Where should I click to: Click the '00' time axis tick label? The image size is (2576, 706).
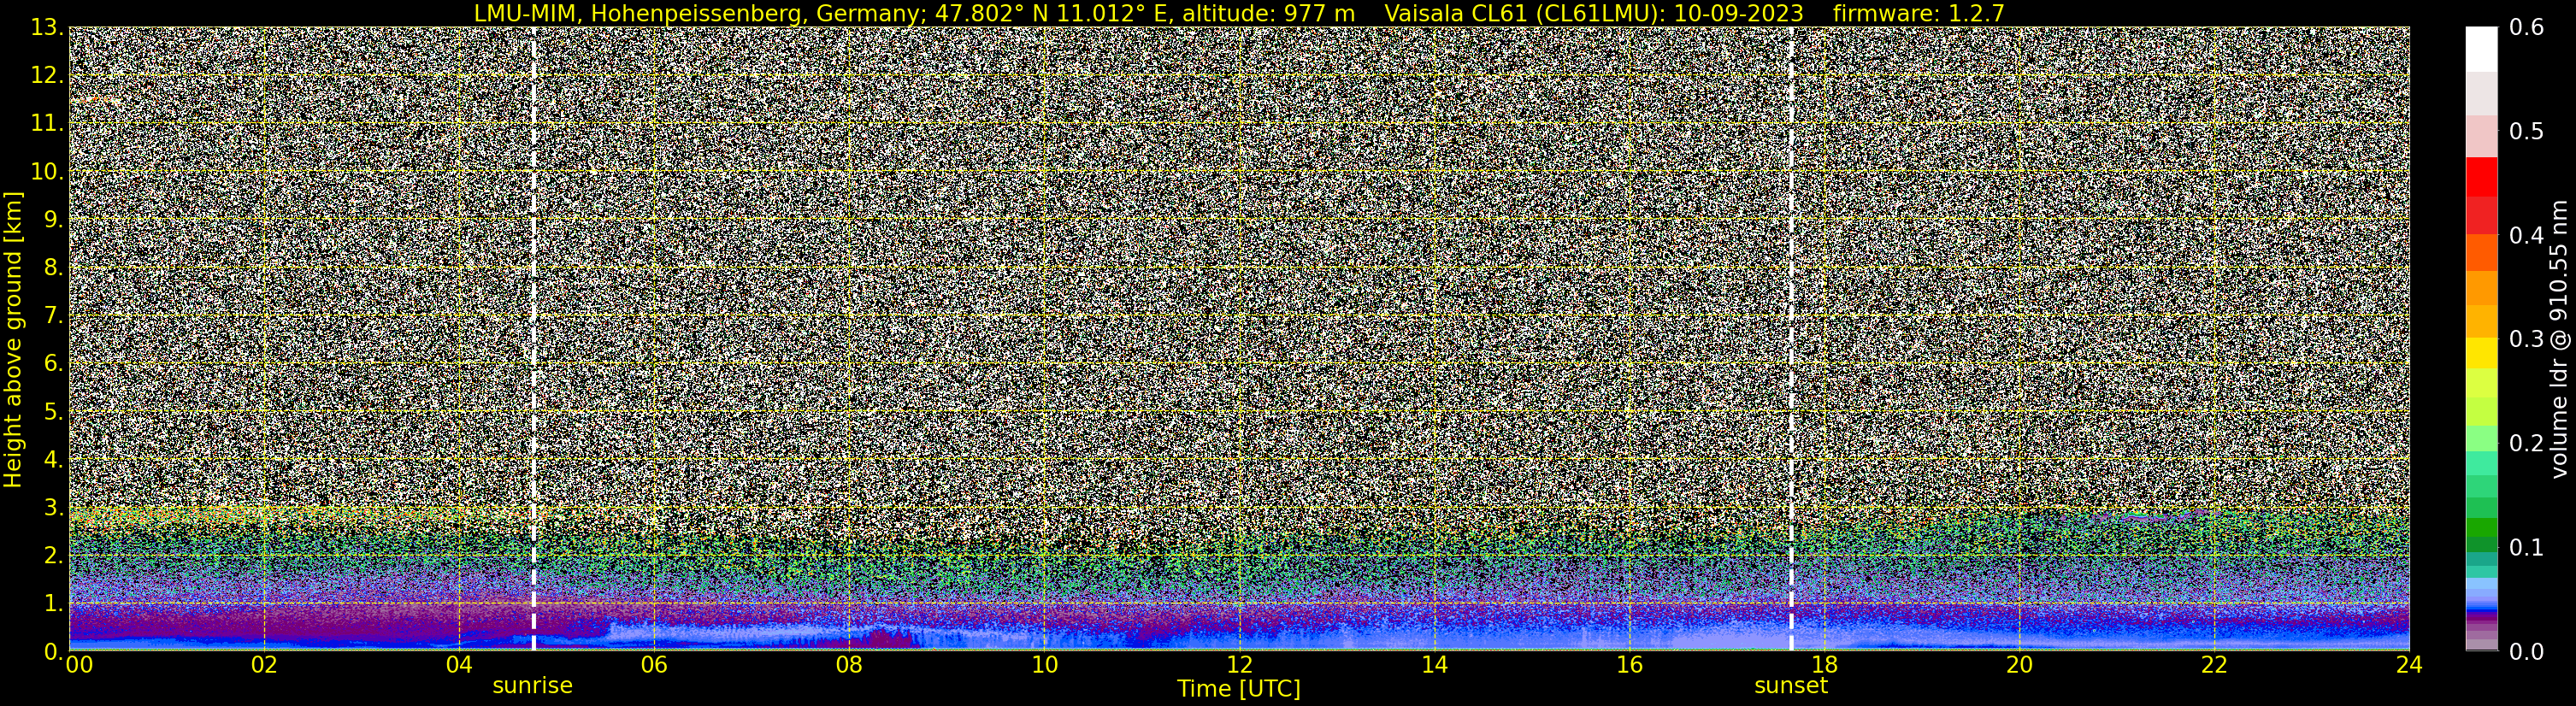[x=79, y=666]
